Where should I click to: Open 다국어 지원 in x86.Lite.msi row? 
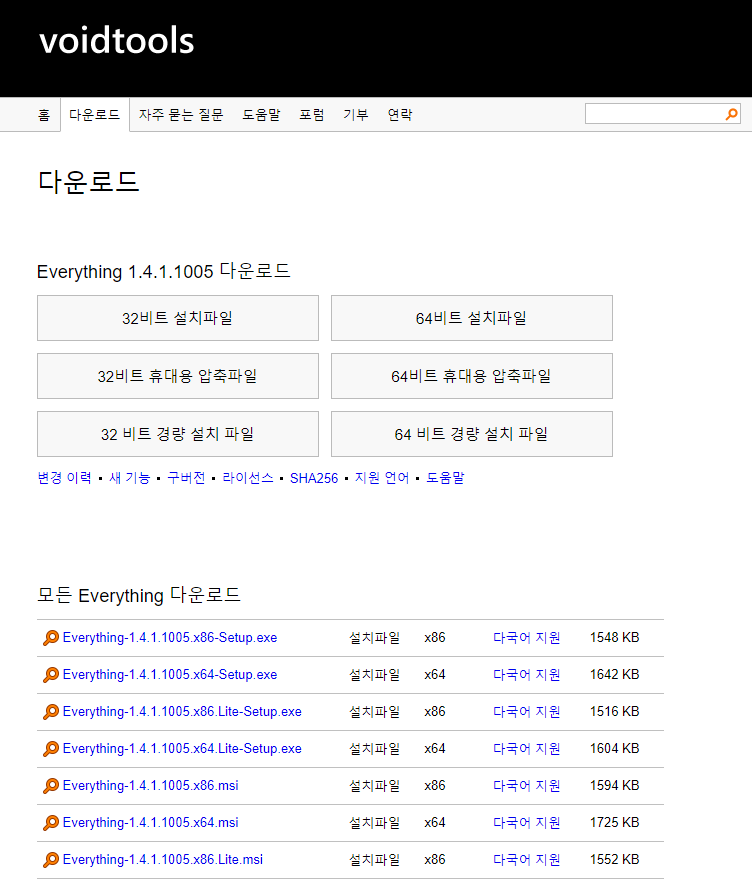tap(527, 860)
